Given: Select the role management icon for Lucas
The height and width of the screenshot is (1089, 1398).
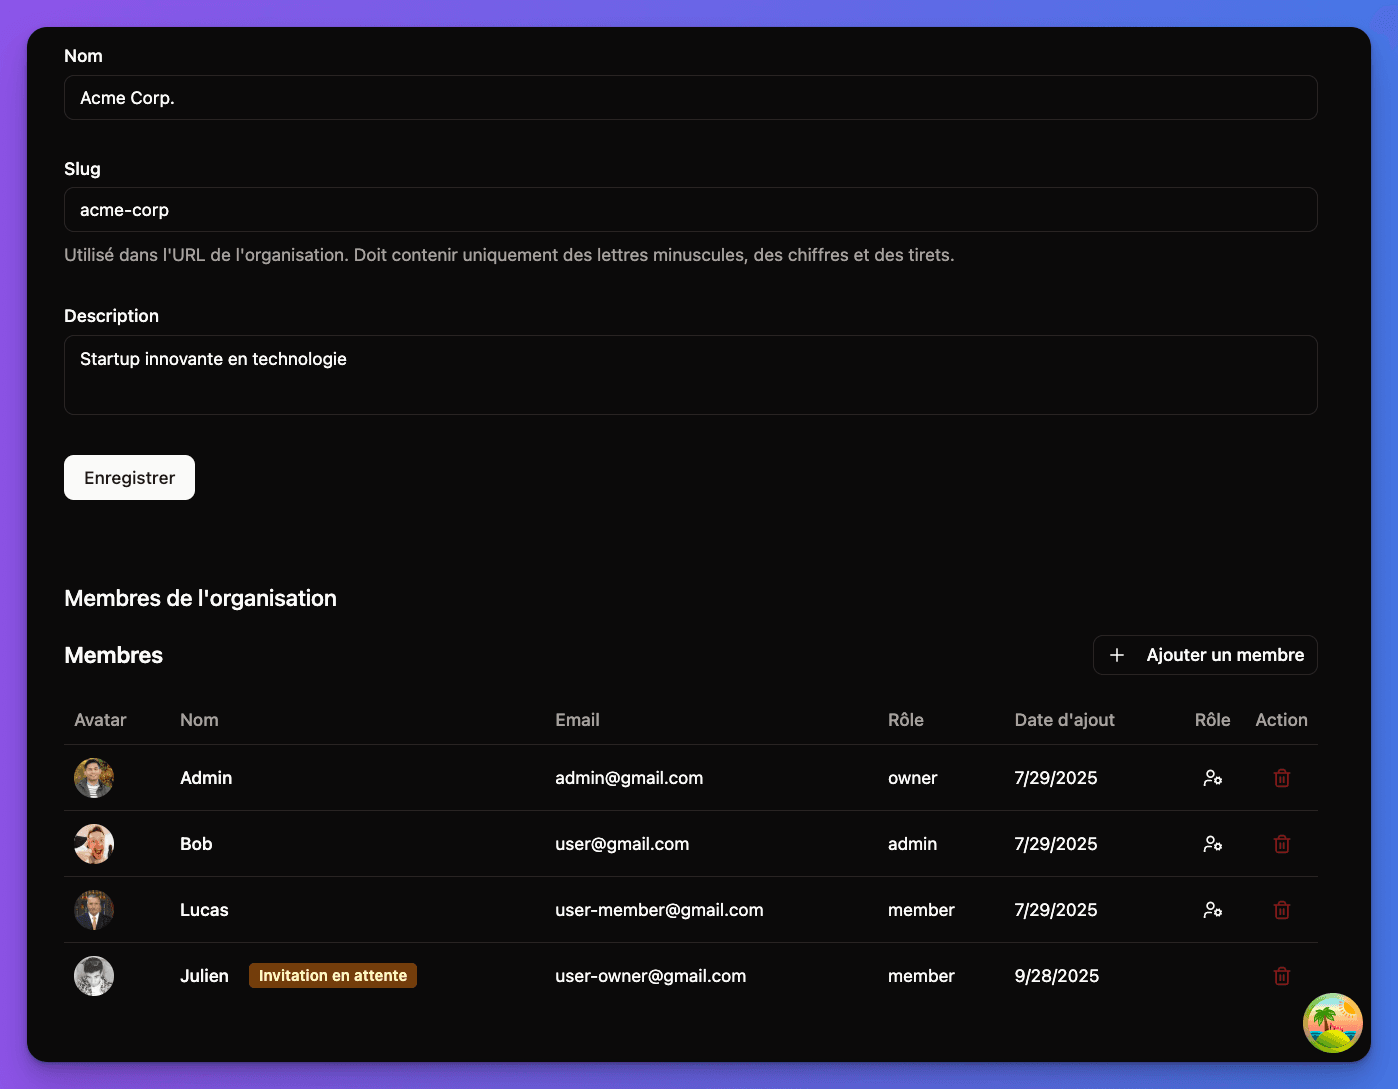Looking at the screenshot, I should tap(1213, 910).
